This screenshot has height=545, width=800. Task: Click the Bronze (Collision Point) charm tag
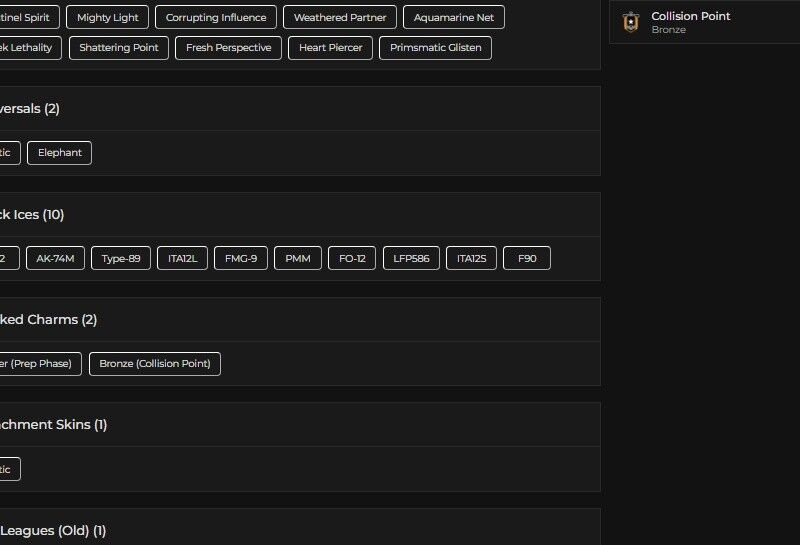pyautogui.click(x=155, y=364)
